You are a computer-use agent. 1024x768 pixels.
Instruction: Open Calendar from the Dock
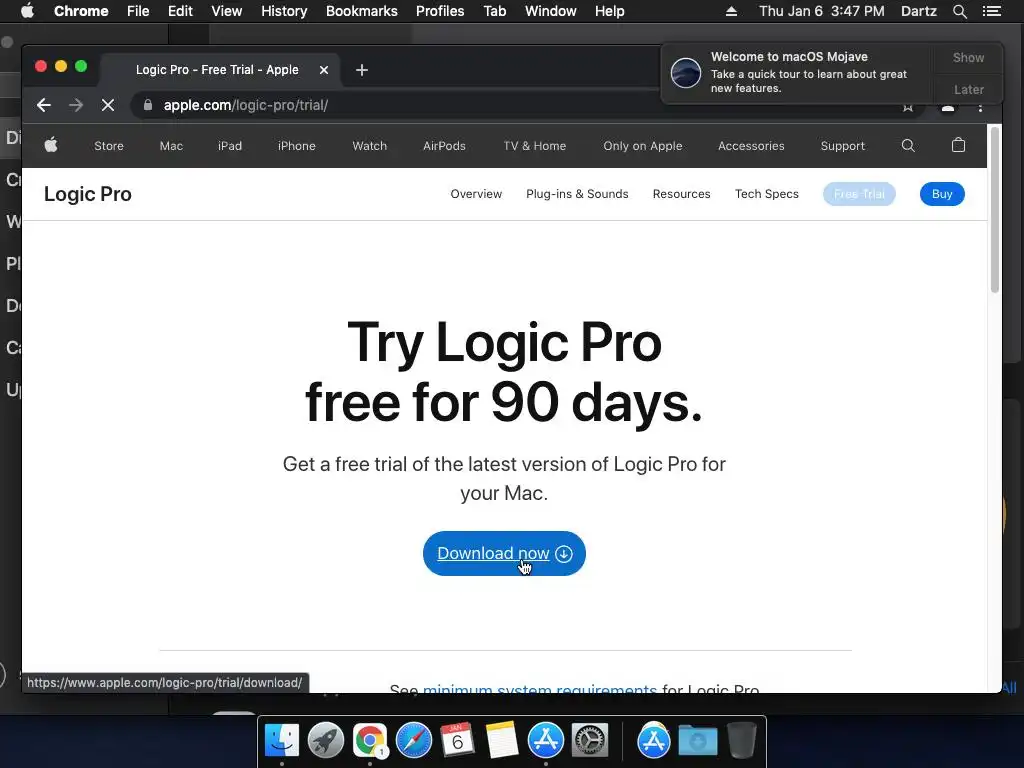pyautogui.click(x=457, y=741)
